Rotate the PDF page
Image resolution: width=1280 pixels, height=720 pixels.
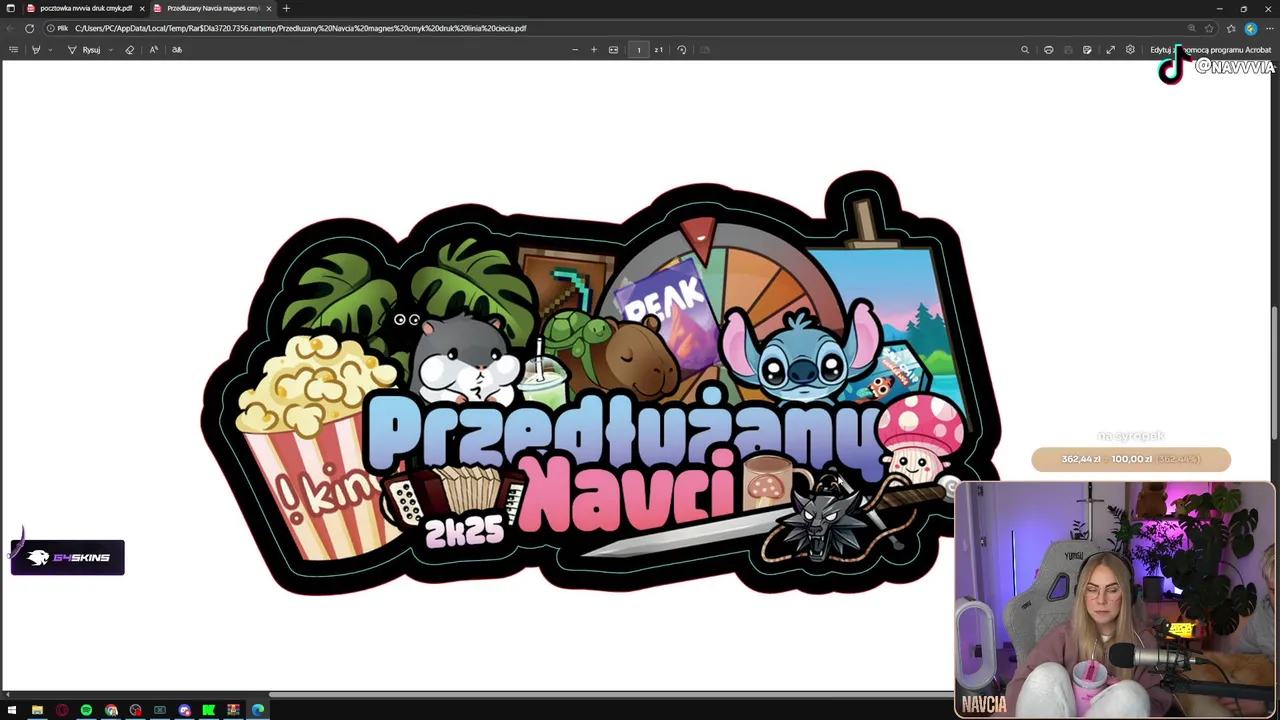[x=682, y=49]
